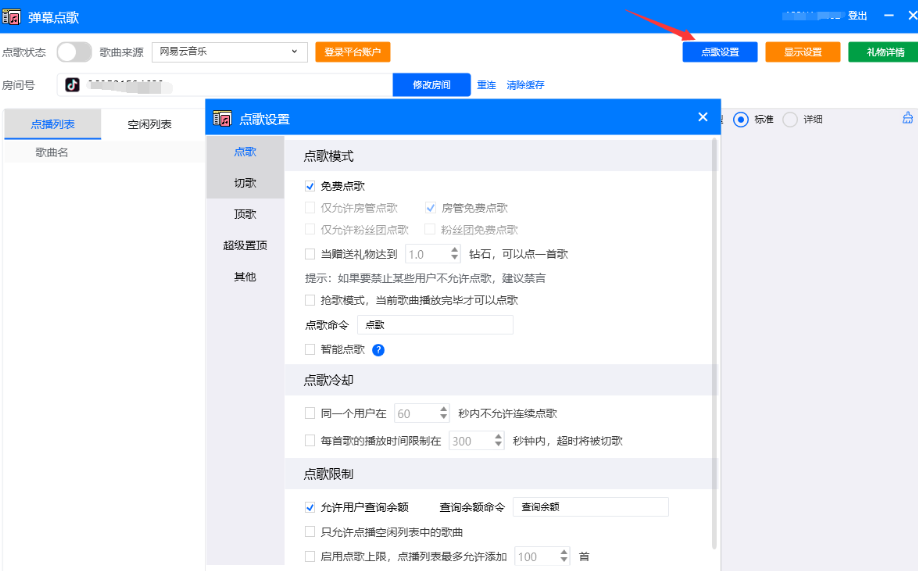This screenshot has width=918, height=571.
Task: Open the 歌曲来源 网易云音乐 dropdown
Action: [229, 52]
